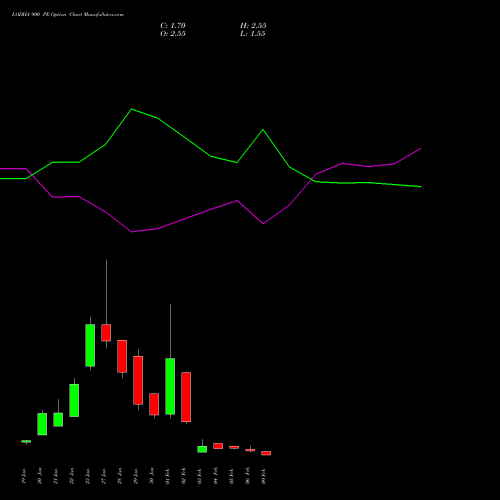Click the small green candle above 19 Jan
This screenshot has width=500, height=500.
point(26,441)
